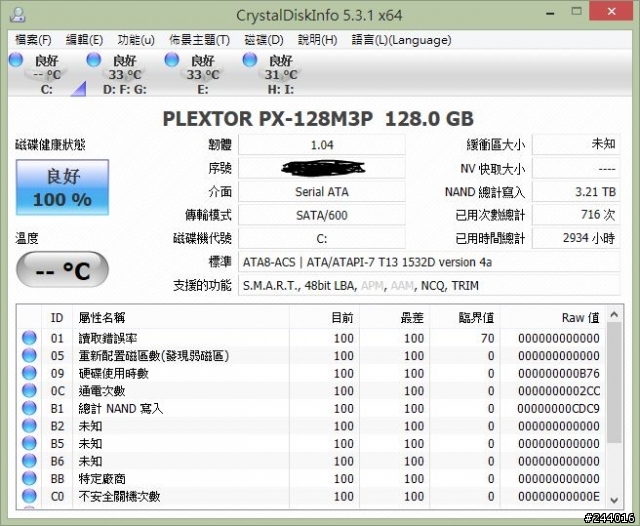Select disk C: status orb
640x526 pixels.
[x=16, y=60]
